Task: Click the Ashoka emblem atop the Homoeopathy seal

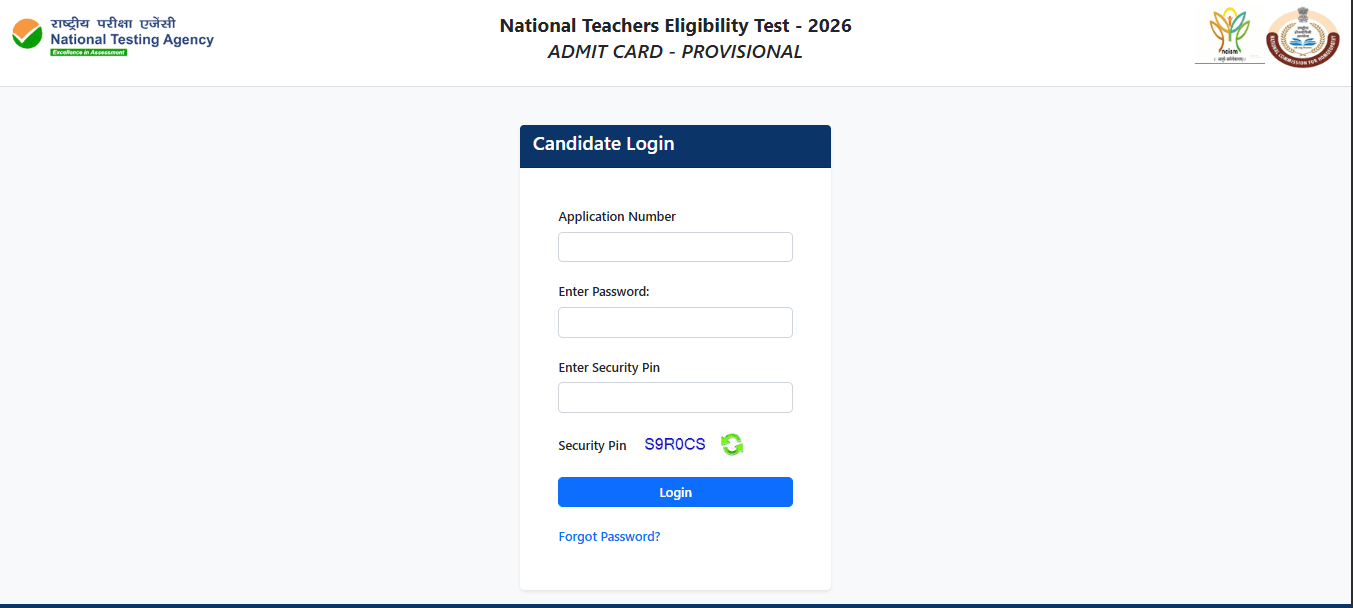Action: 1302,14
